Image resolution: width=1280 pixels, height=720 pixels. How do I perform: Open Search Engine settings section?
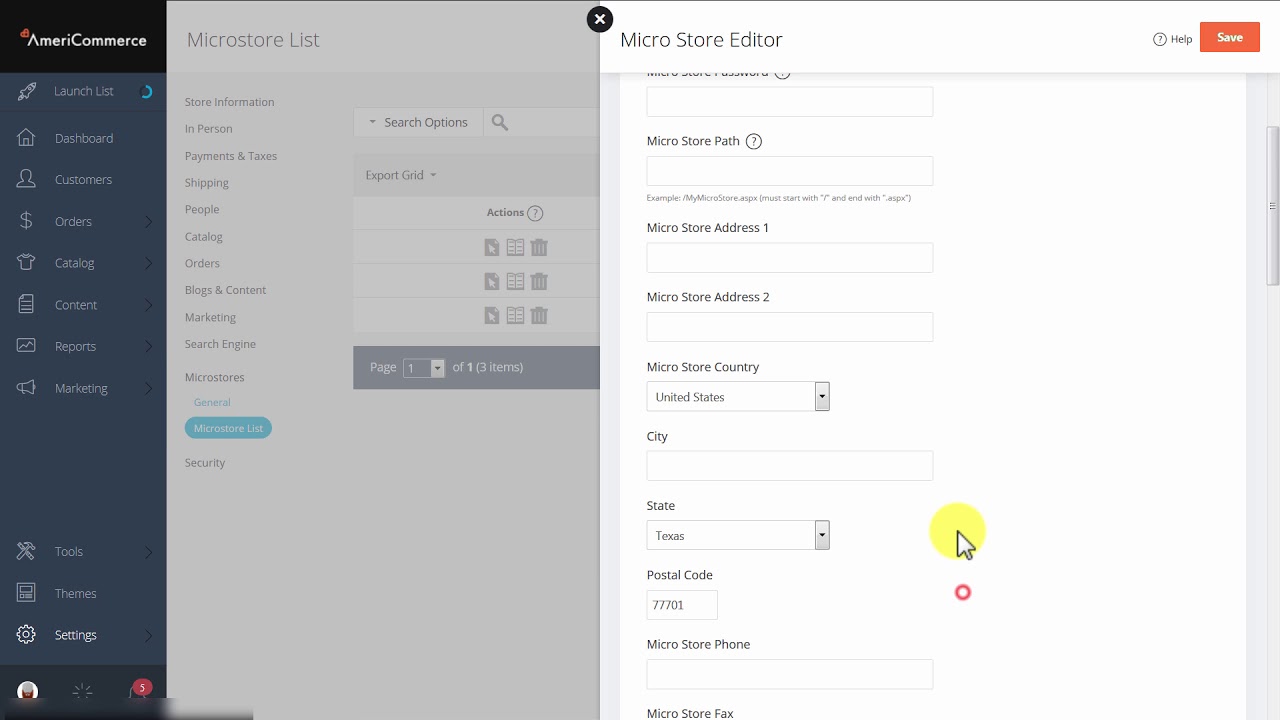point(220,344)
